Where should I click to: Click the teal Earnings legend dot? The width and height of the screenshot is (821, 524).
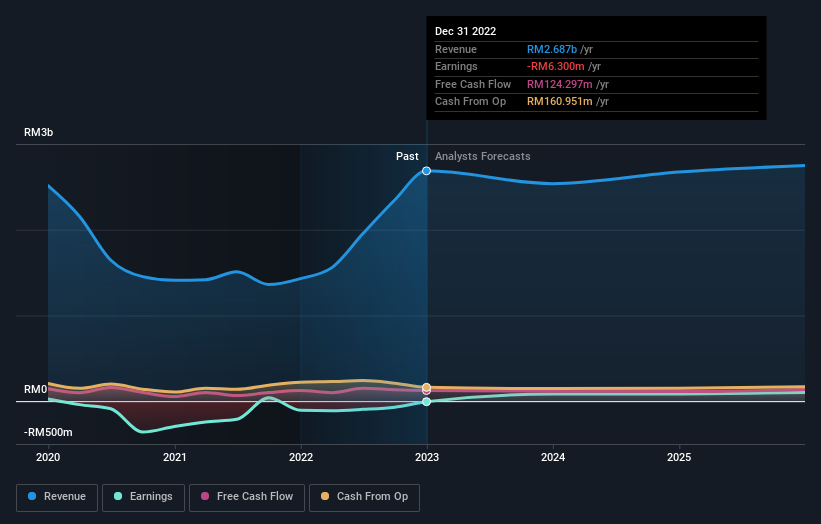pyautogui.click(x=118, y=496)
